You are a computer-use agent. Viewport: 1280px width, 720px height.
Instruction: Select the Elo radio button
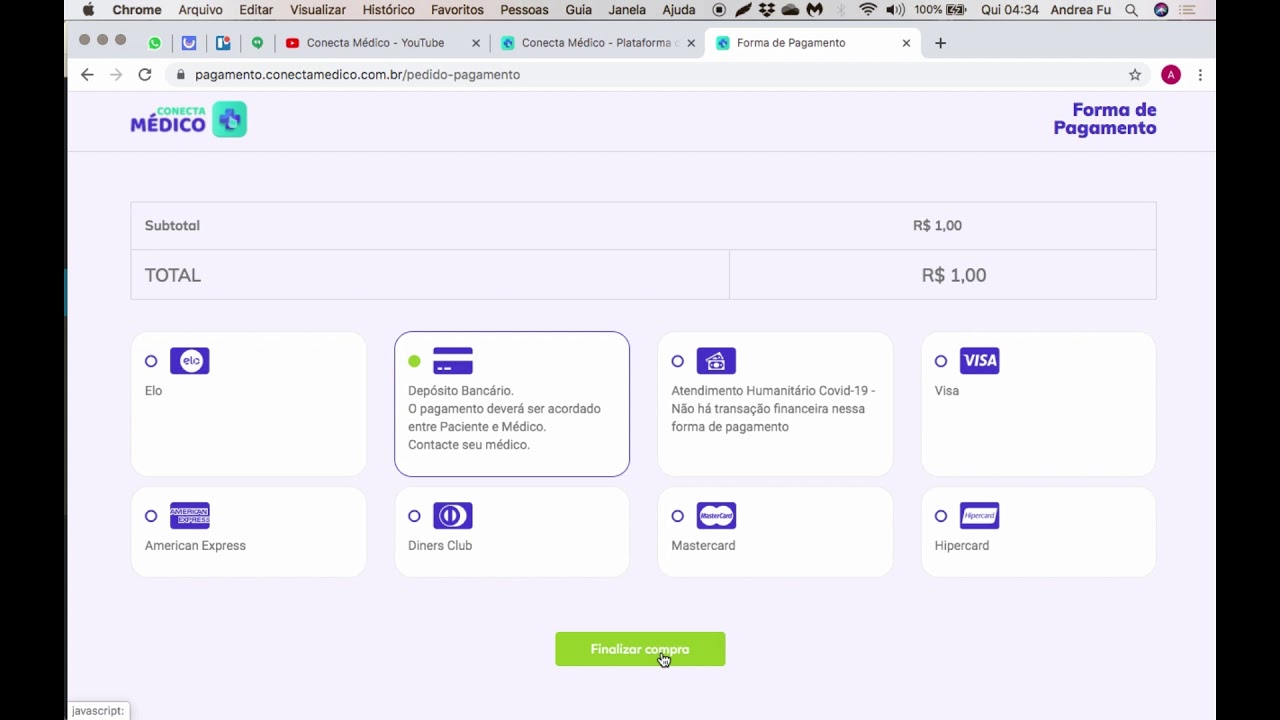[151, 361]
